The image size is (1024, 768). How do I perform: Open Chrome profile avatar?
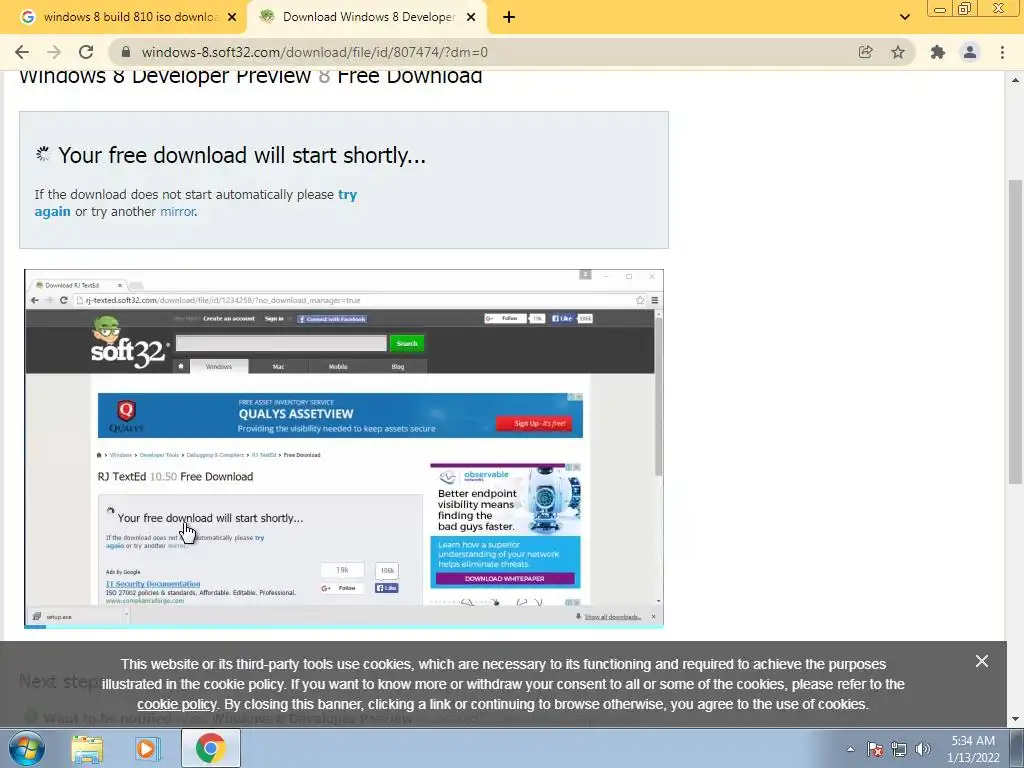(x=970, y=52)
